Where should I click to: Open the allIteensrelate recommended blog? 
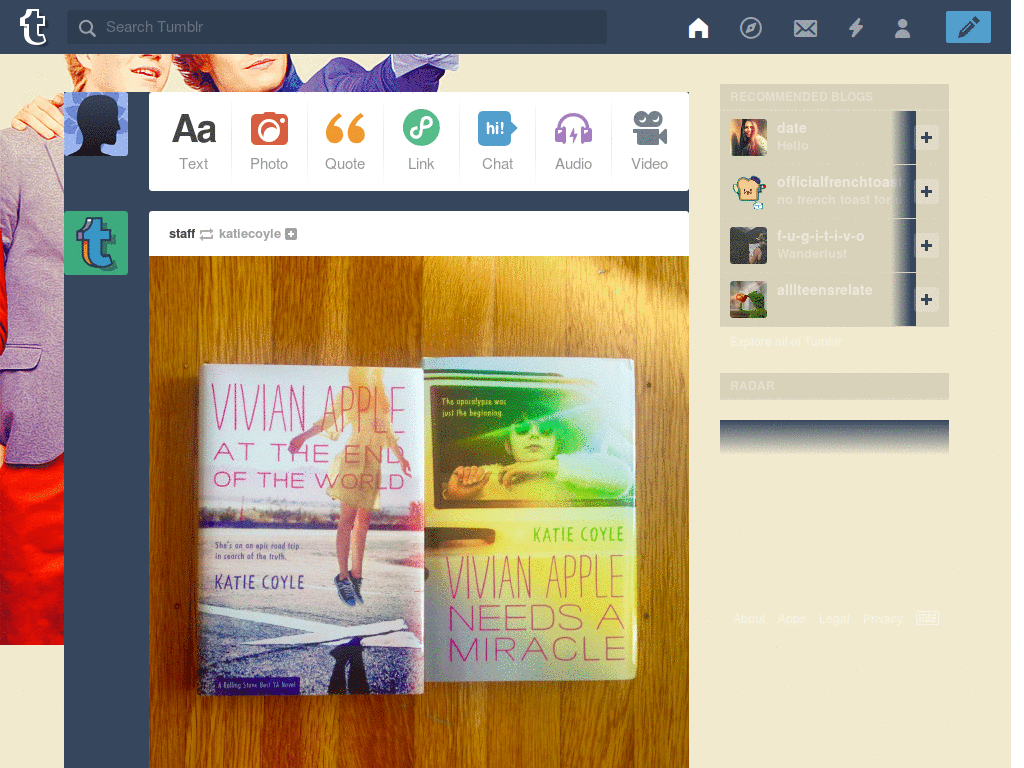click(x=824, y=290)
